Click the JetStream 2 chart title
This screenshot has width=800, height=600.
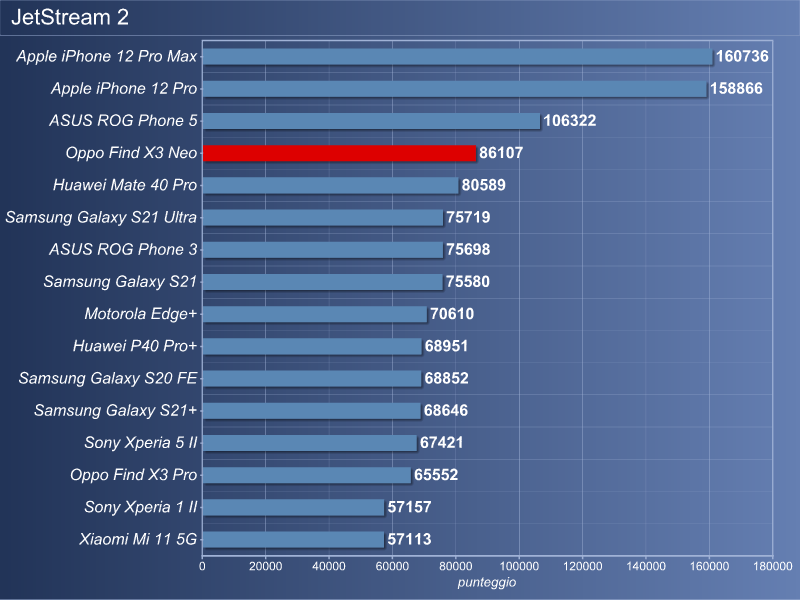pyautogui.click(x=70, y=17)
